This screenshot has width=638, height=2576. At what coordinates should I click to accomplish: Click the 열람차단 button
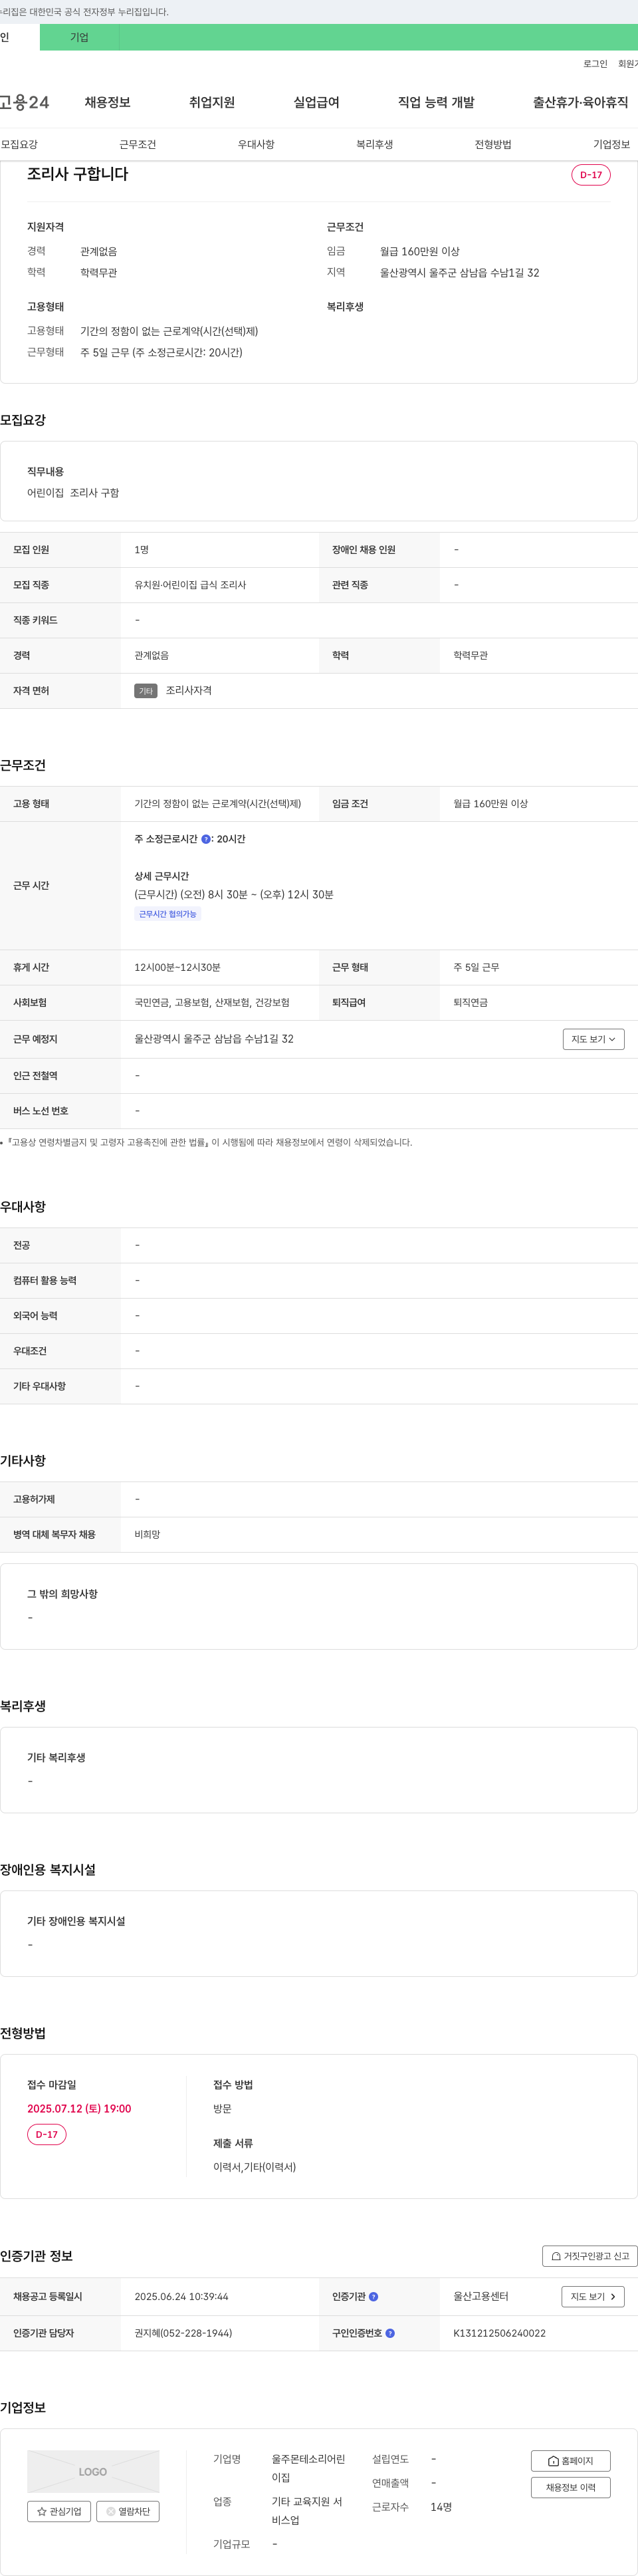tap(128, 2511)
